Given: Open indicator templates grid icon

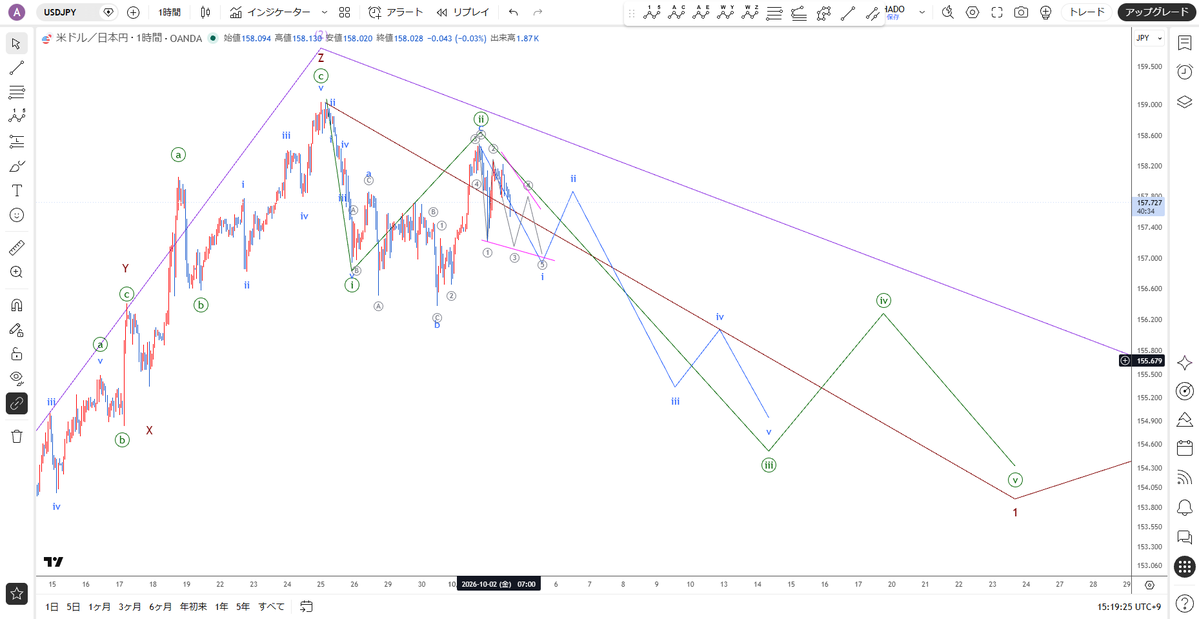Looking at the screenshot, I should coord(345,12).
